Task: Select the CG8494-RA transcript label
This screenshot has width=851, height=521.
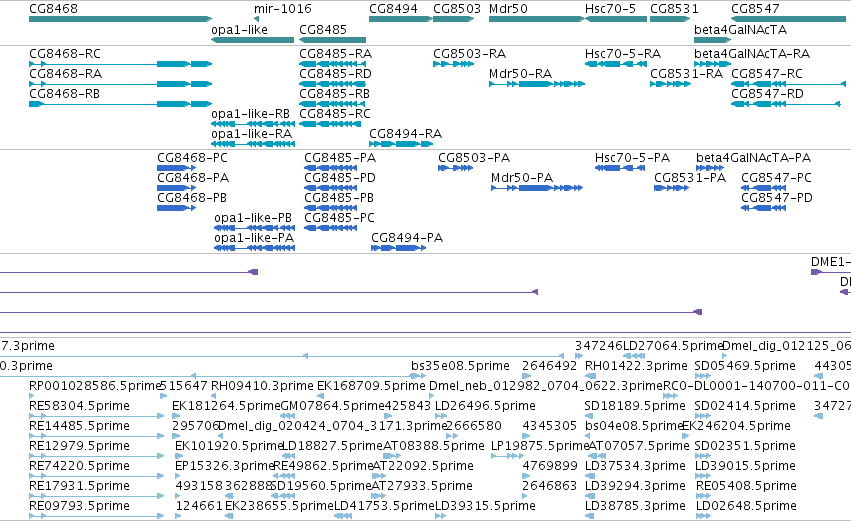Action: (x=405, y=134)
